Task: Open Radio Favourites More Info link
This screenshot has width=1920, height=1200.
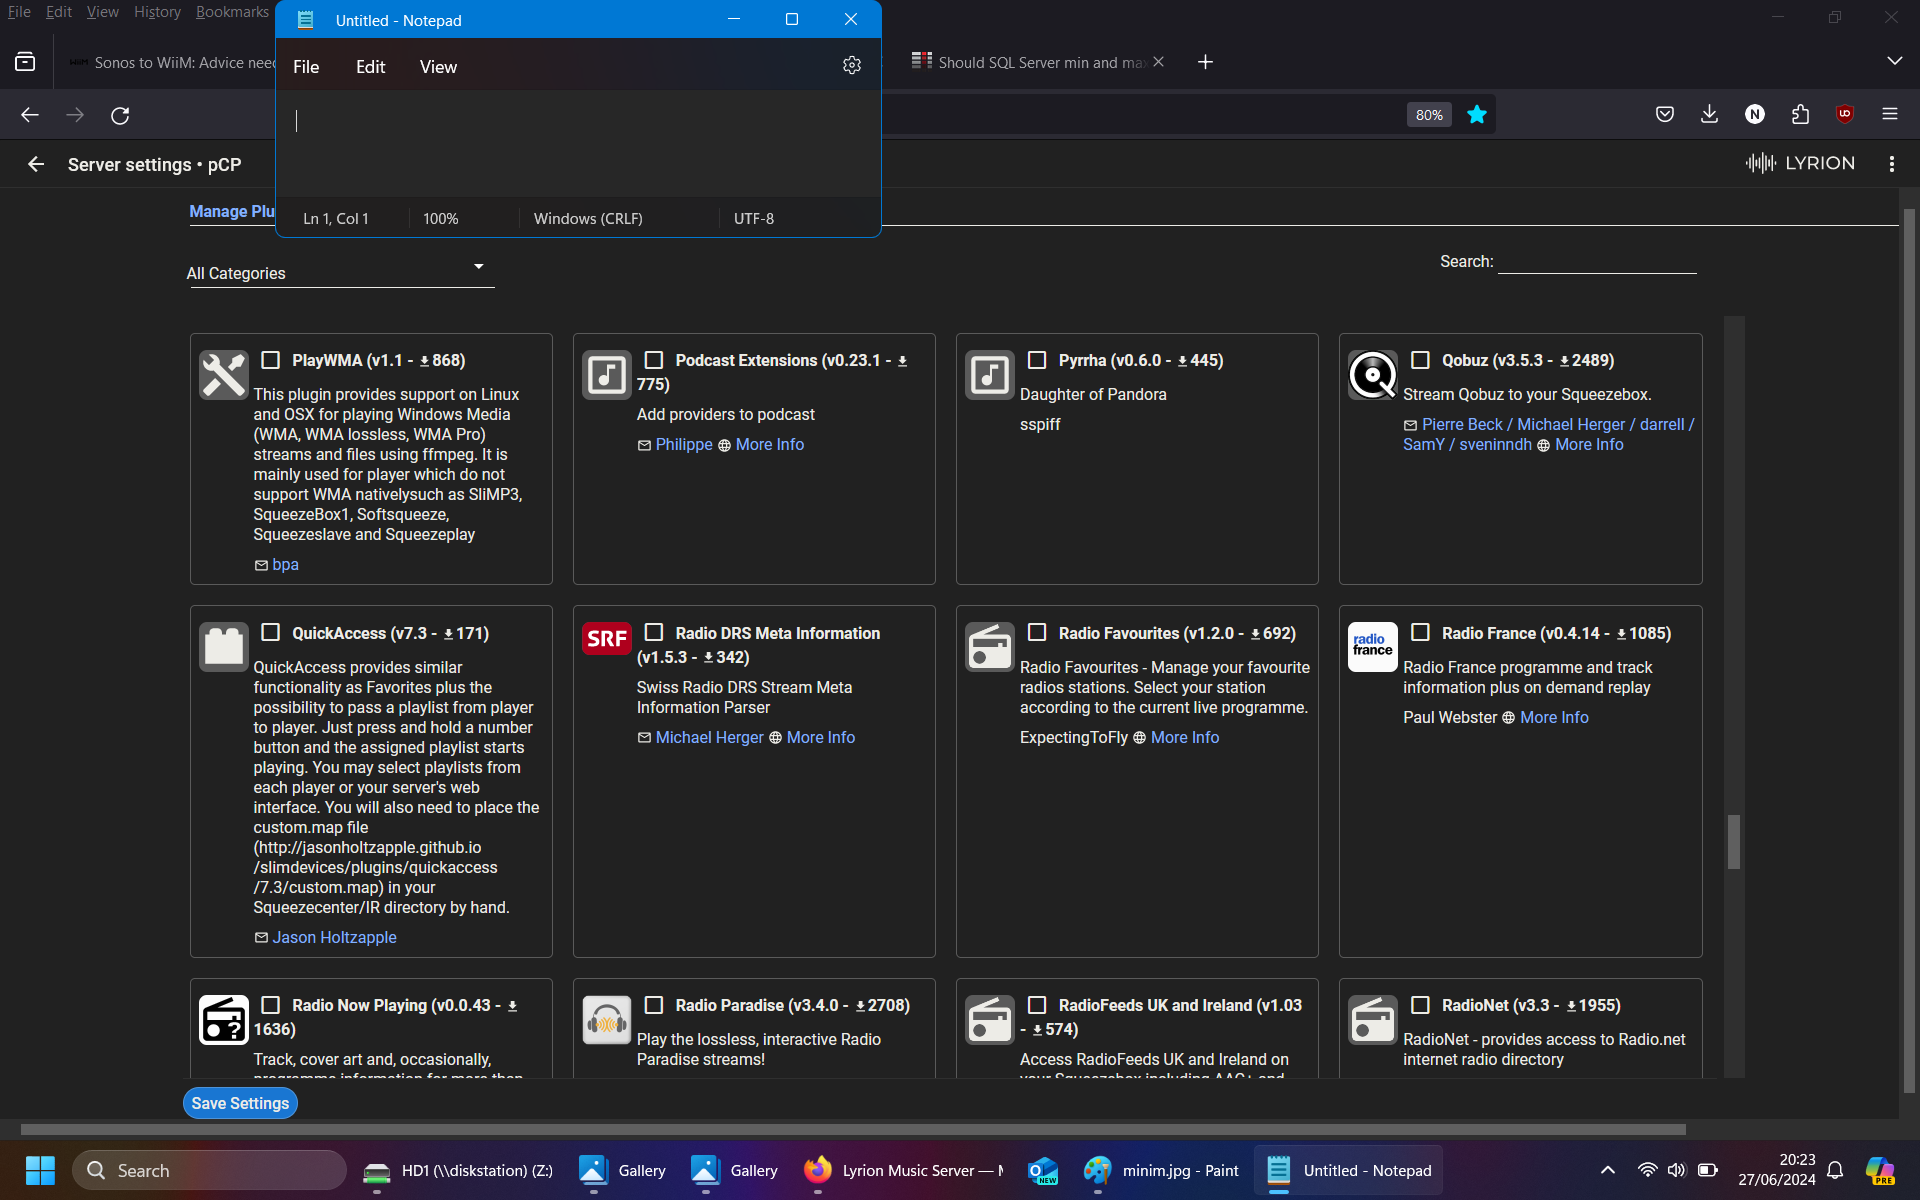Action: (1185, 737)
